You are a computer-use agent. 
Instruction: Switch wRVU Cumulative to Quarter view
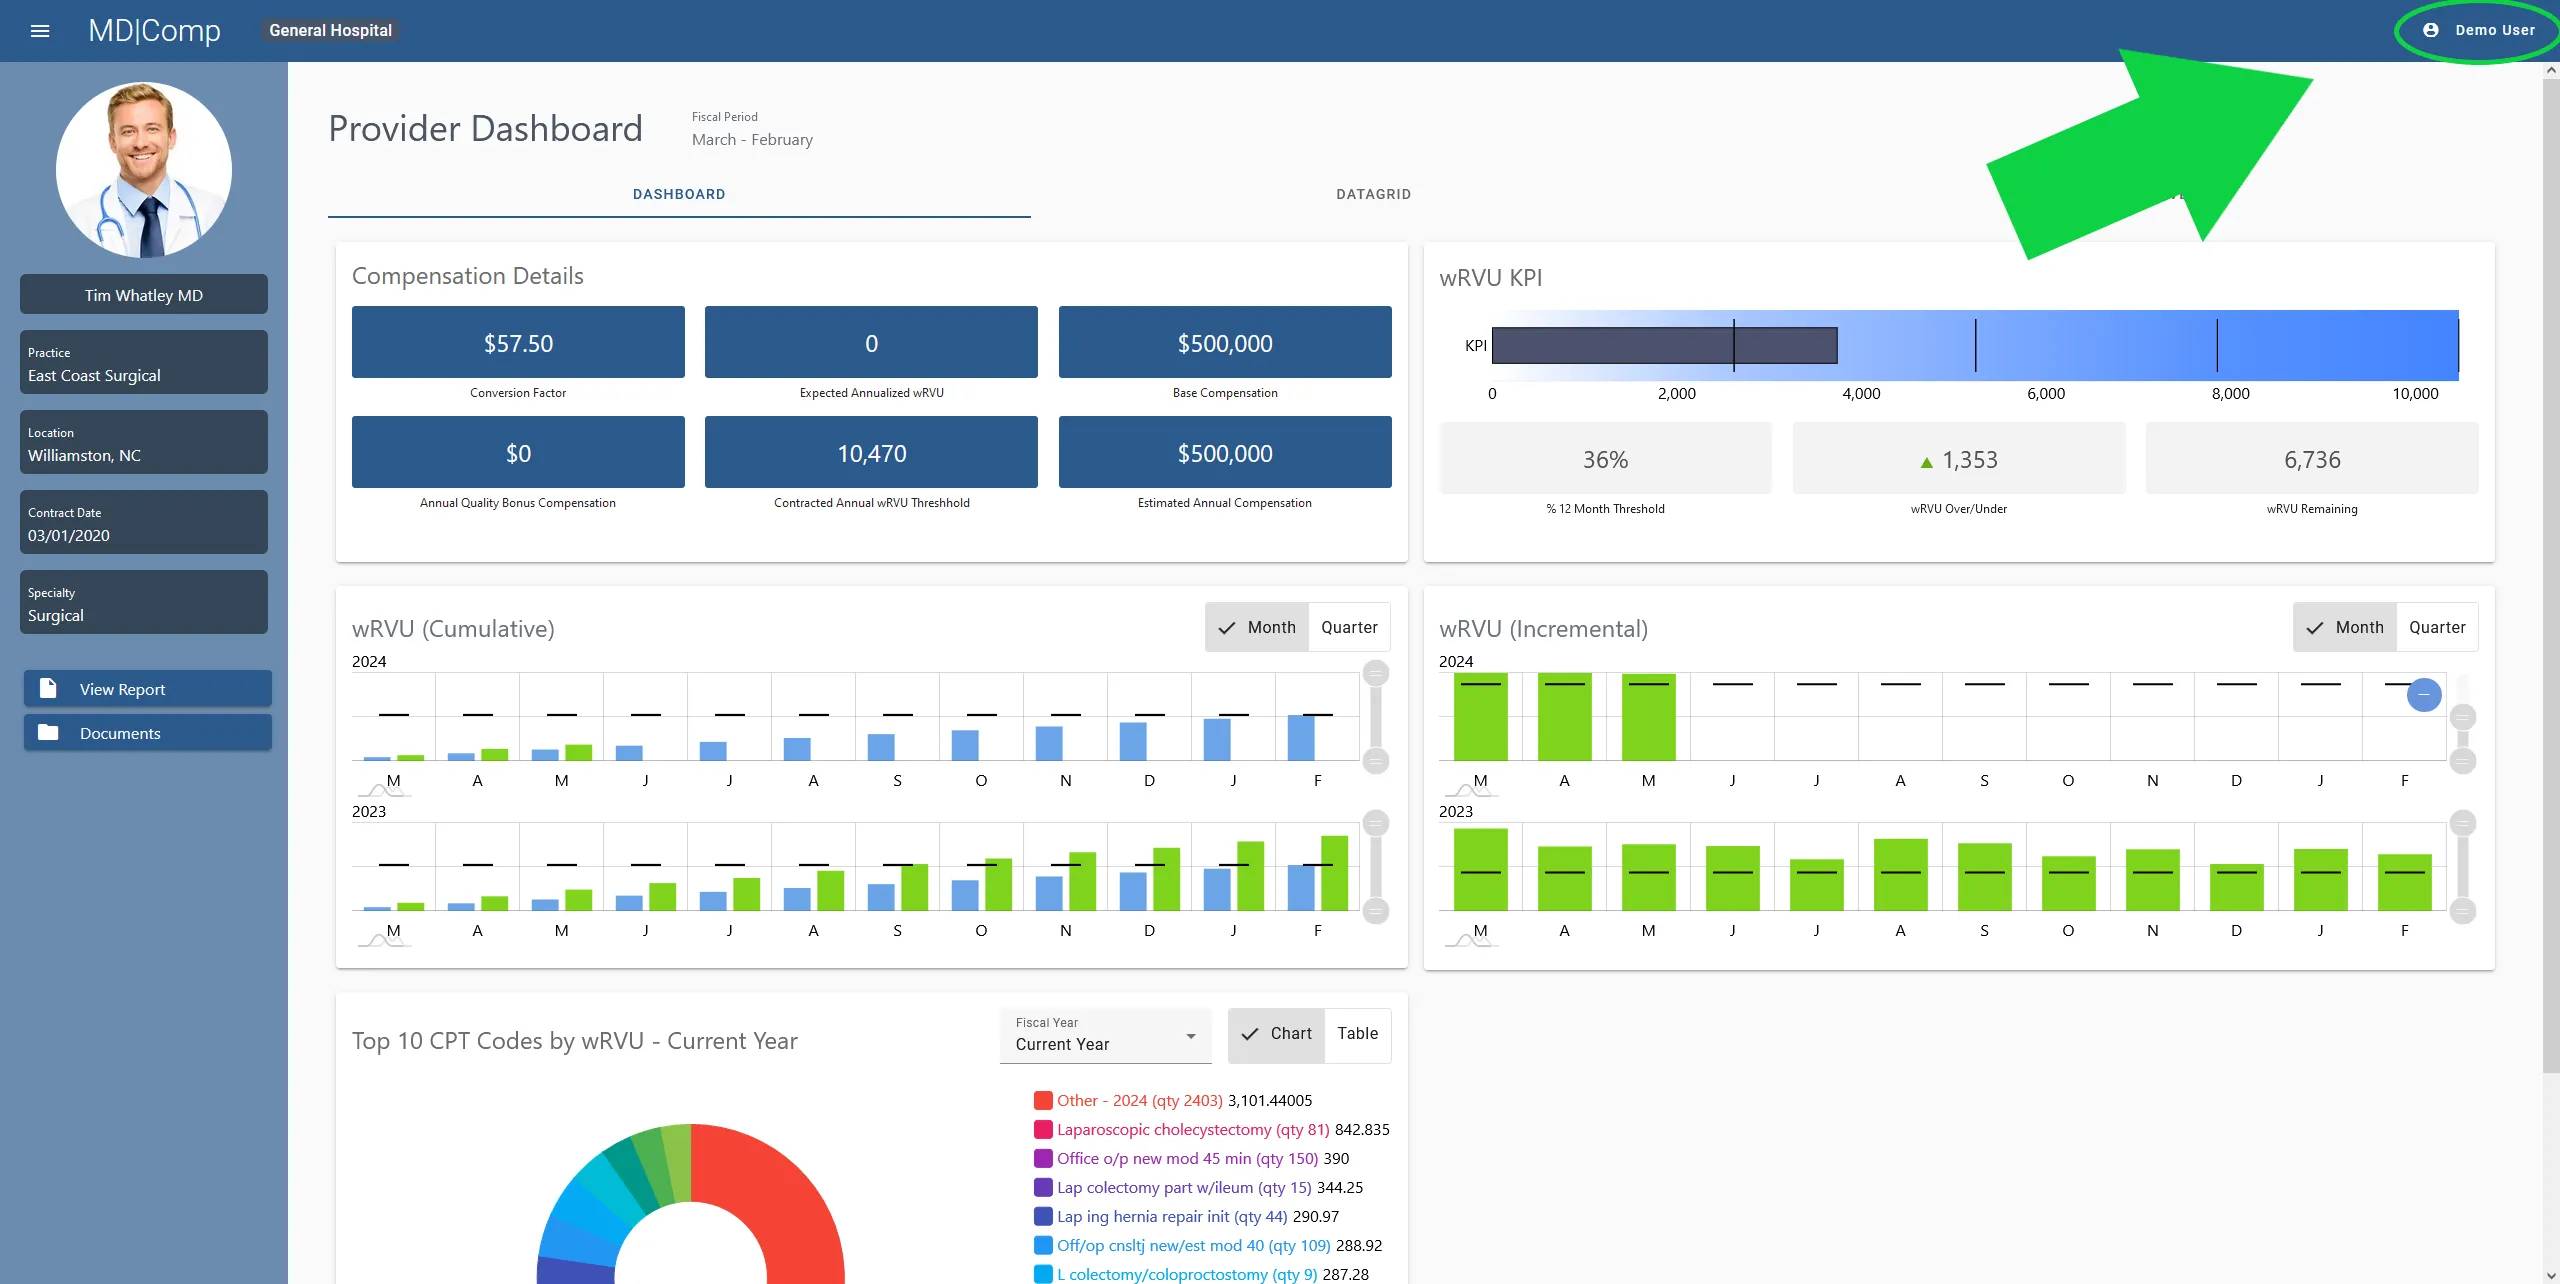coord(1349,627)
